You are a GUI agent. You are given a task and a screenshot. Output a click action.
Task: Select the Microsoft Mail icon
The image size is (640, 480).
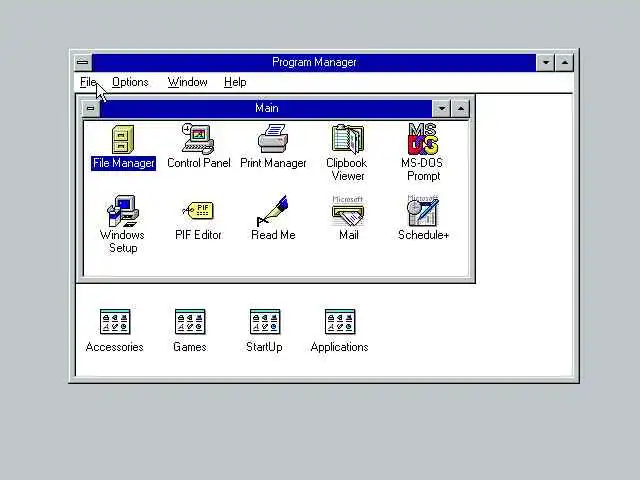pos(348,211)
